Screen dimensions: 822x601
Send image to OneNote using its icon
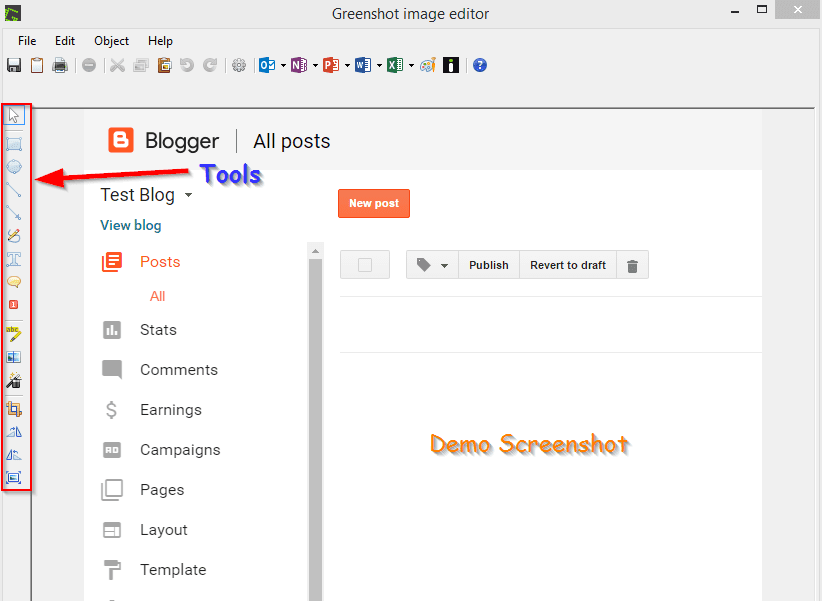[299, 66]
